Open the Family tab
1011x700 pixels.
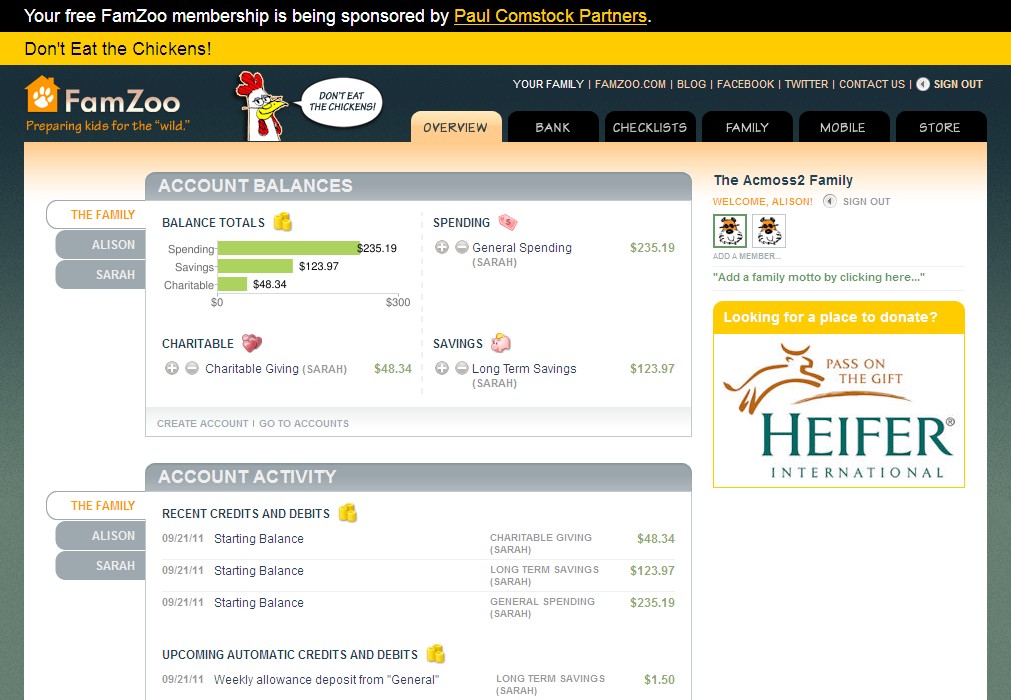point(747,127)
